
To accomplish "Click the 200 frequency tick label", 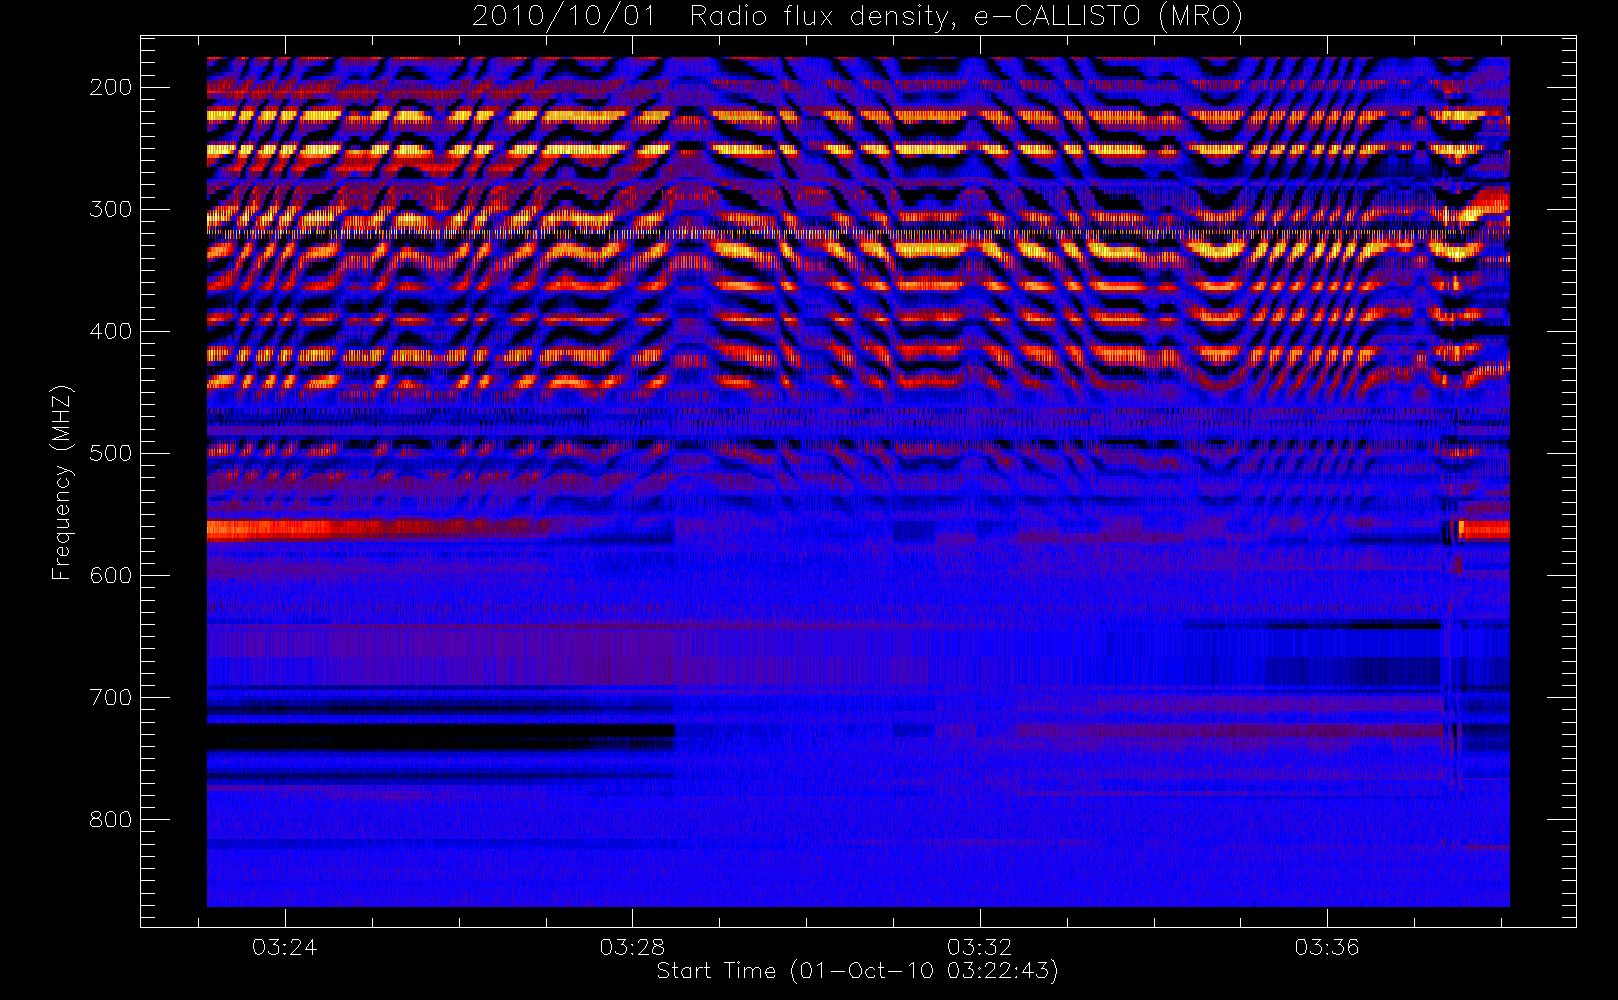I will (x=111, y=87).
